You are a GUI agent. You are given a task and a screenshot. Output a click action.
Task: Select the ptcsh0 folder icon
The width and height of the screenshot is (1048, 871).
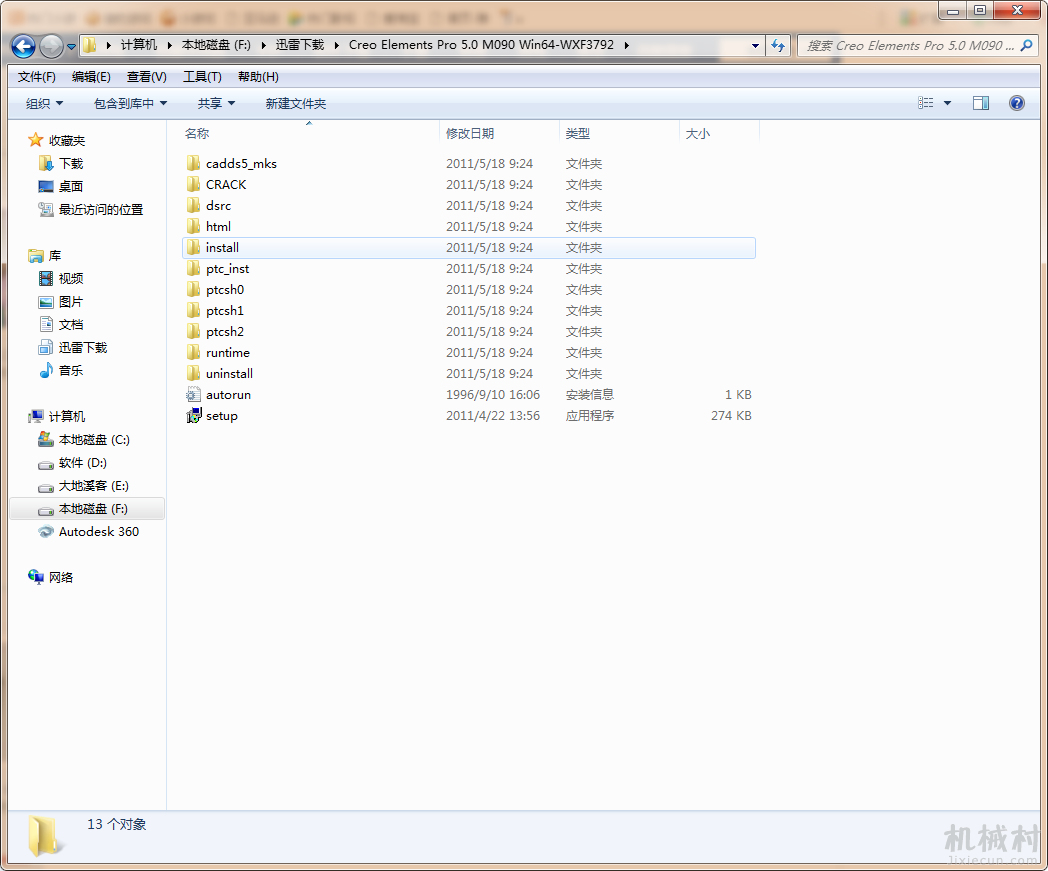click(193, 289)
